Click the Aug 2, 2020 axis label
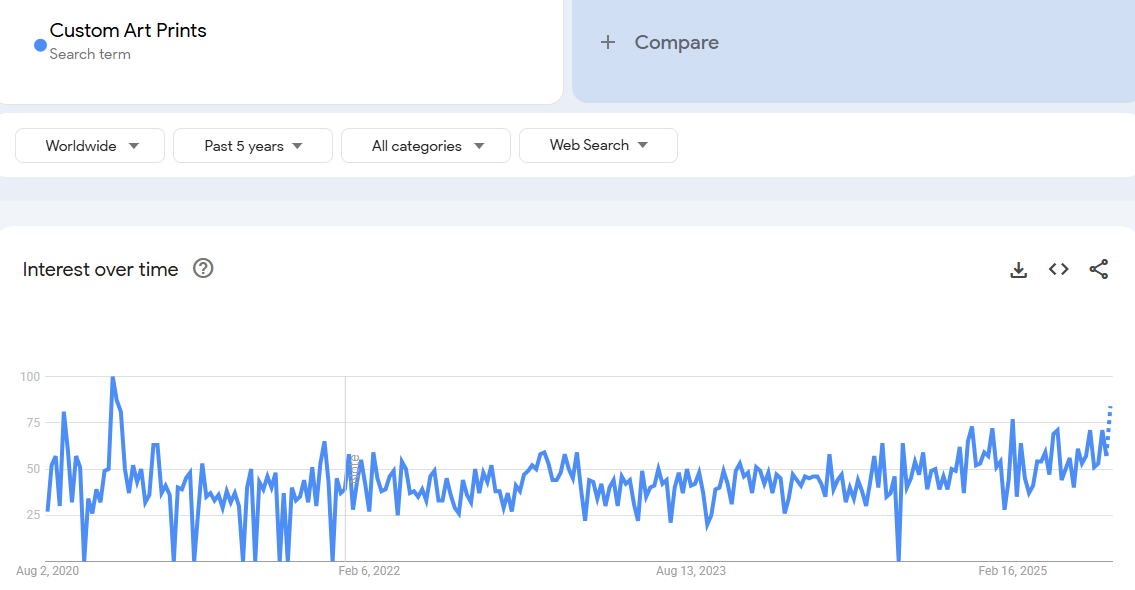 [x=47, y=571]
